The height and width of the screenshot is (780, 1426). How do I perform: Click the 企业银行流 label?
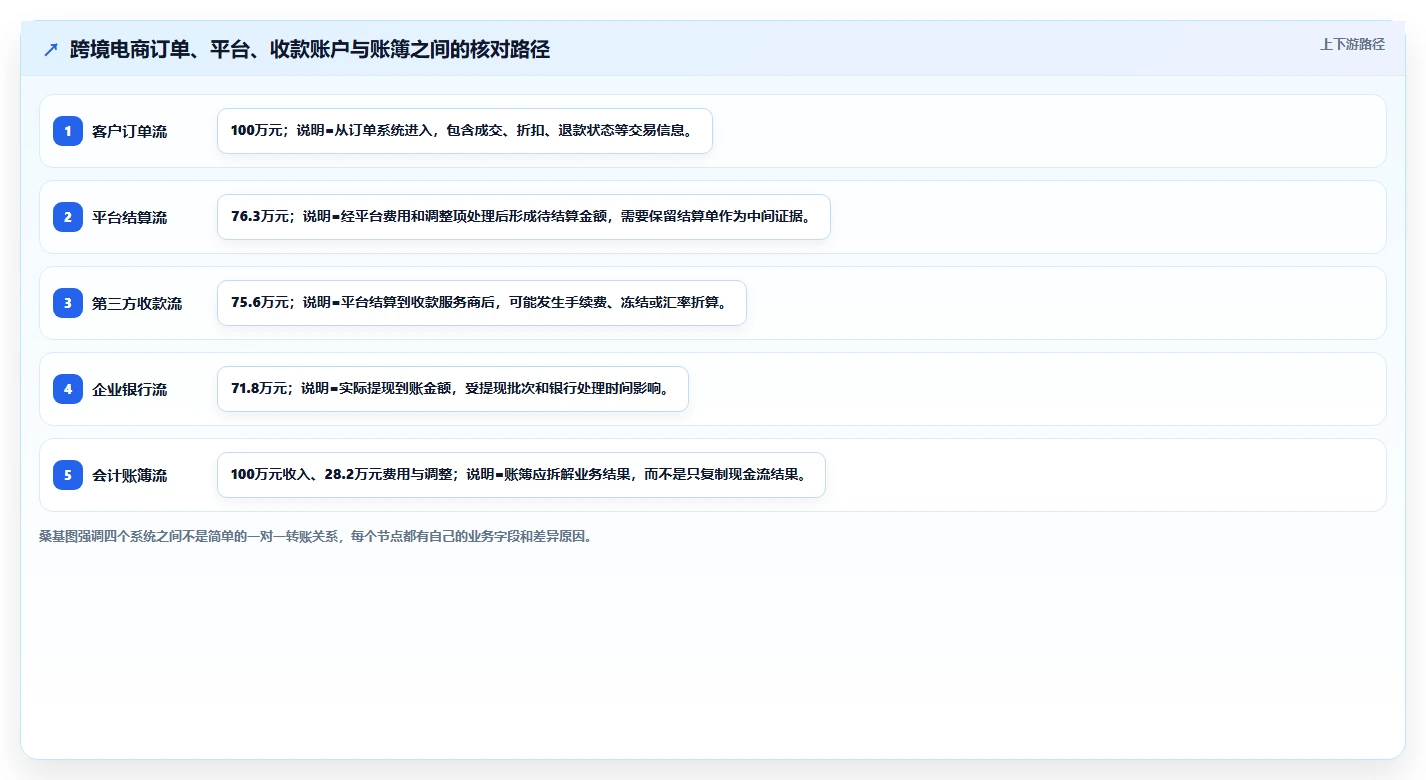coord(129,389)
